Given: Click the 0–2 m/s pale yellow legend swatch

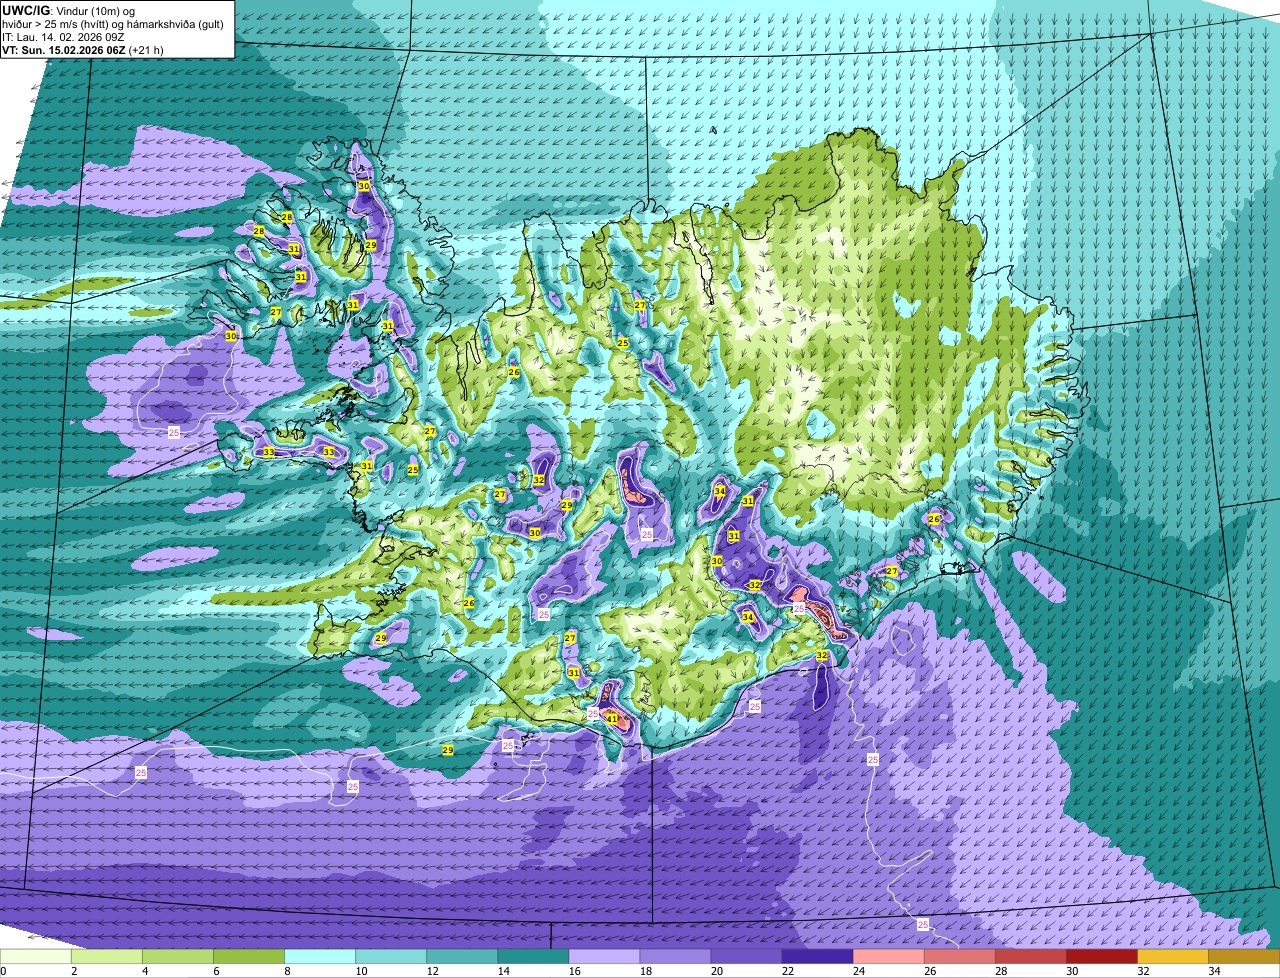Looking at the screenshot, I should 36,956.
